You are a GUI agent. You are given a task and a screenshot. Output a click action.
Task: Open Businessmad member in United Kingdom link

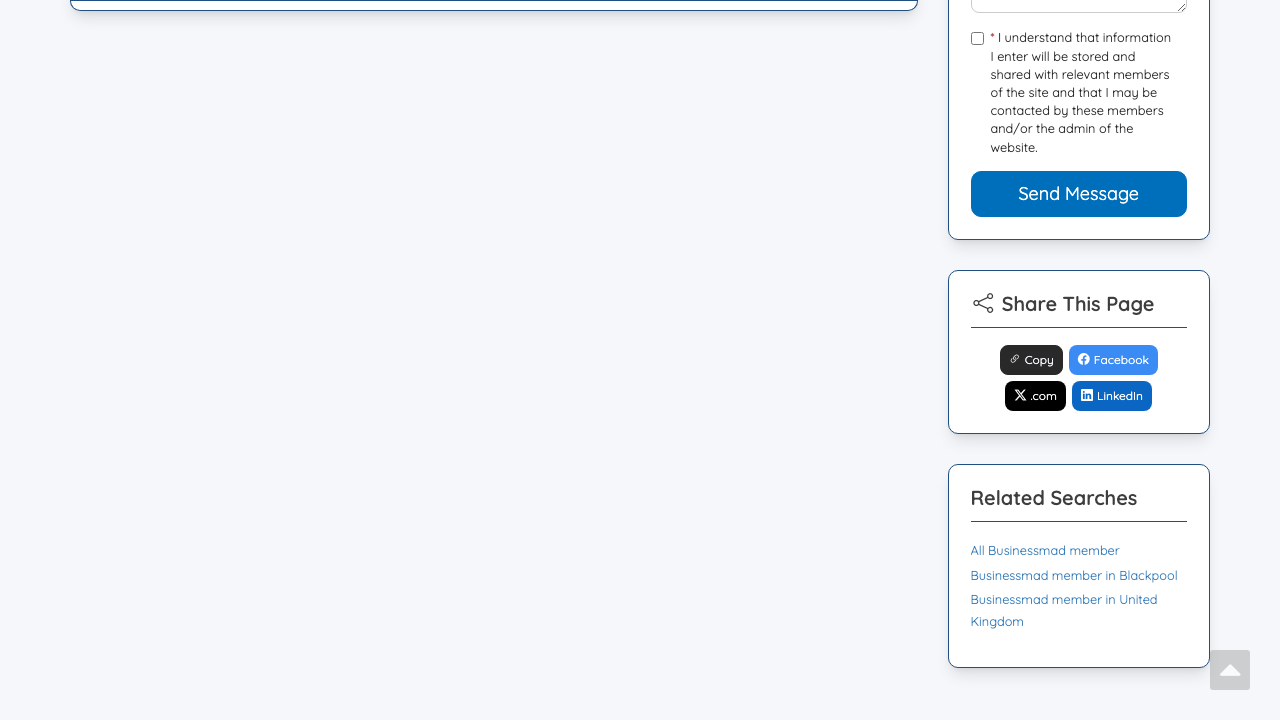pyautogui.click(x=1064, y=611)
